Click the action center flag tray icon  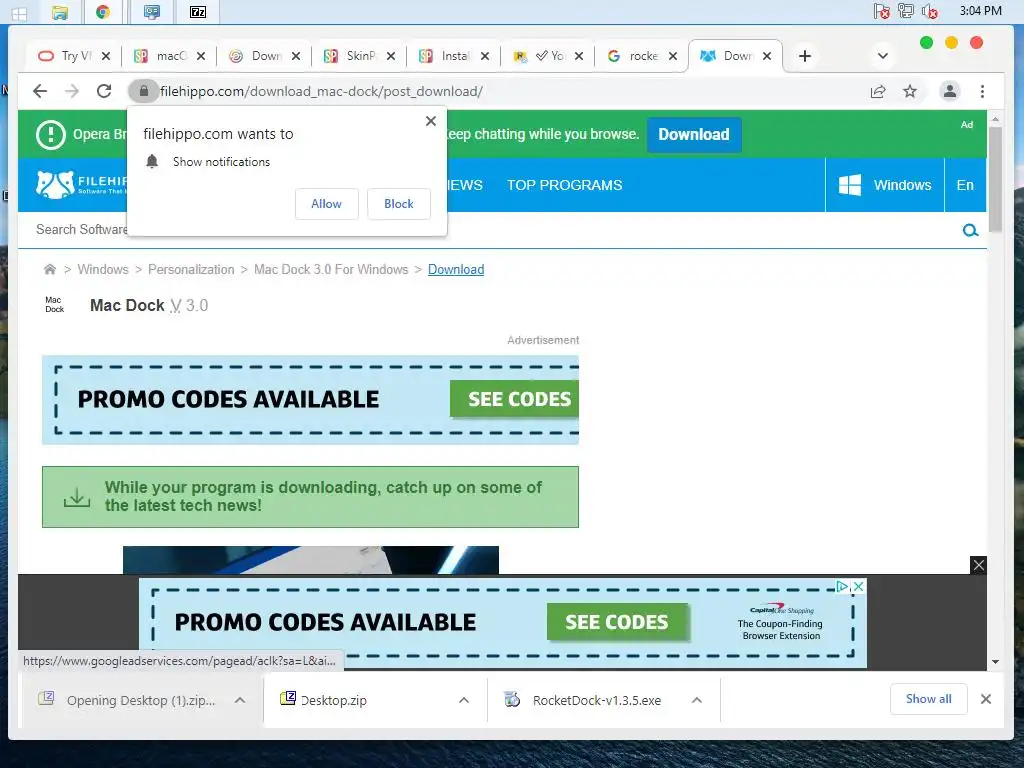(882, 11)
